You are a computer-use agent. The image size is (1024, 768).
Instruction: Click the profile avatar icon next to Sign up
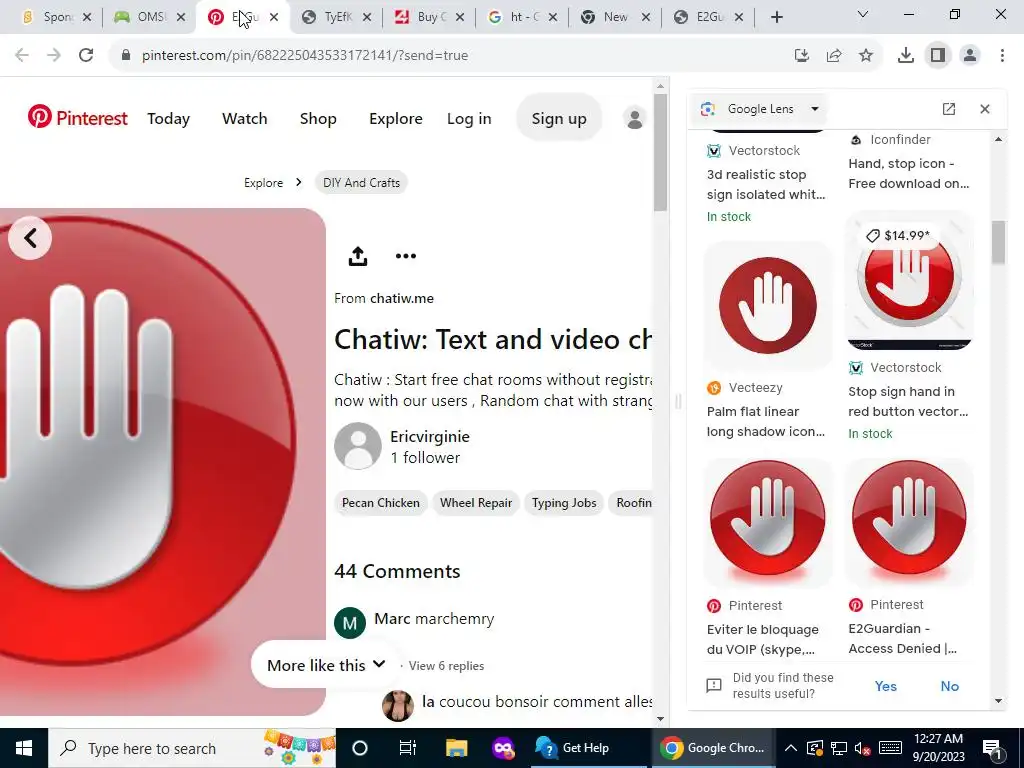635,118
